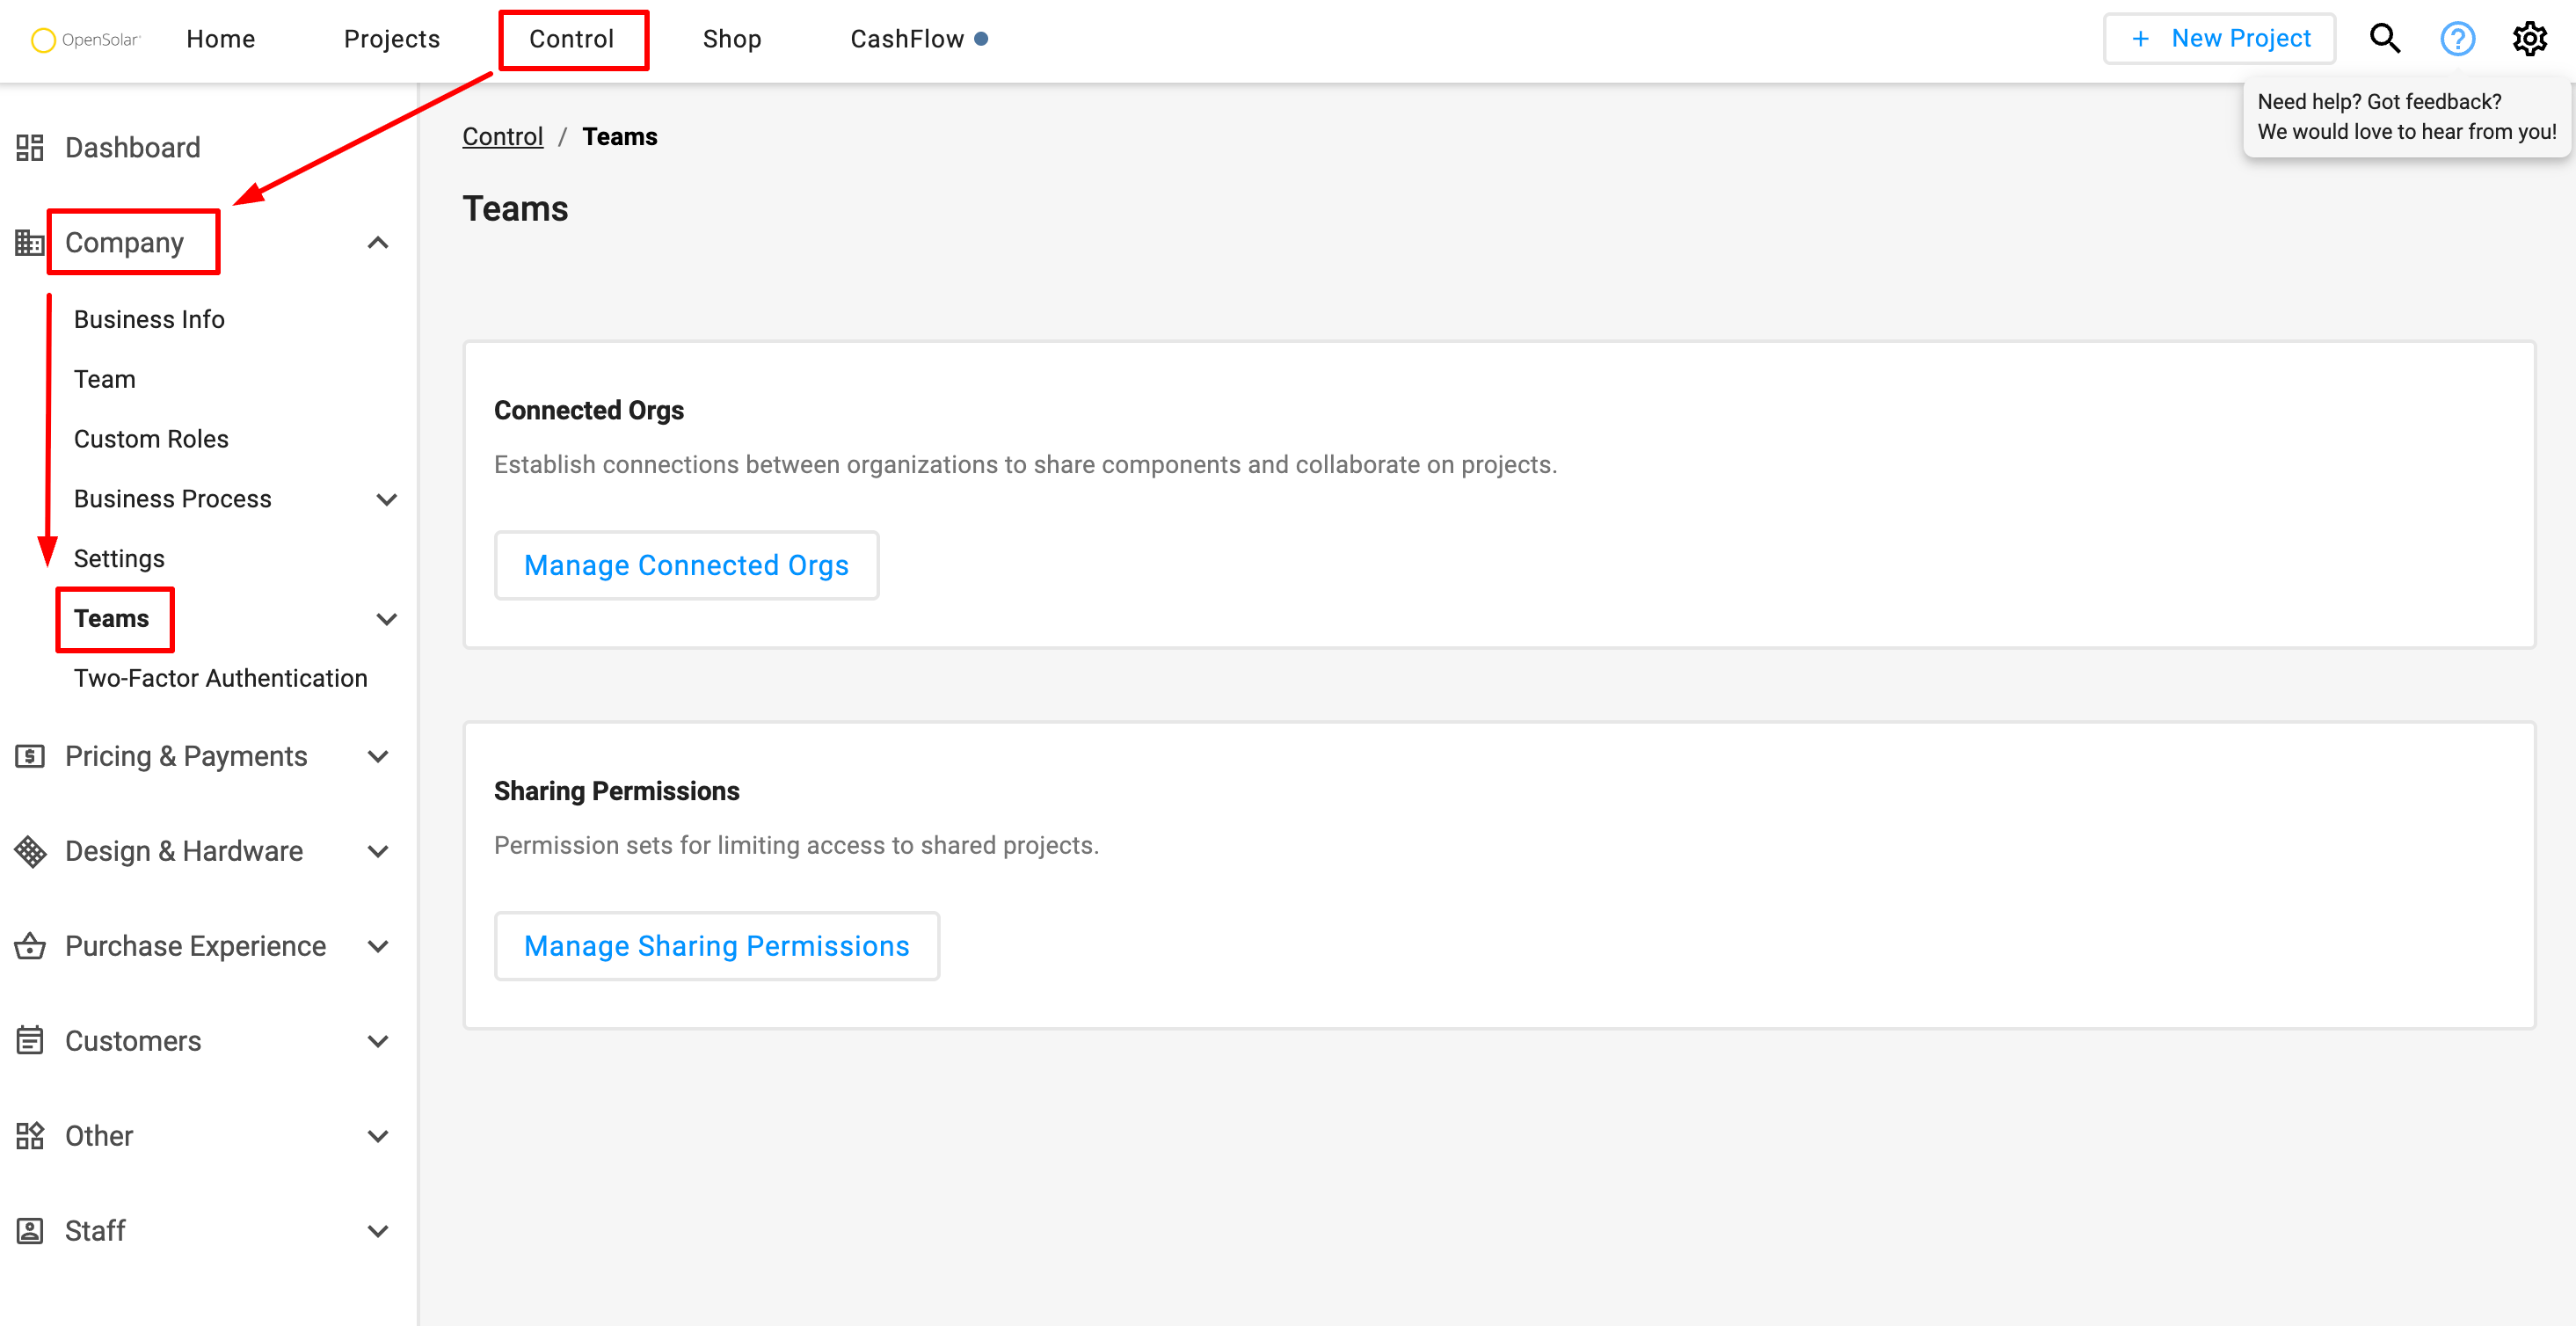Viewport: 2576px width, 1326px height.
Task: Switch to the CashFlow tab
Action: click(907, 39)
